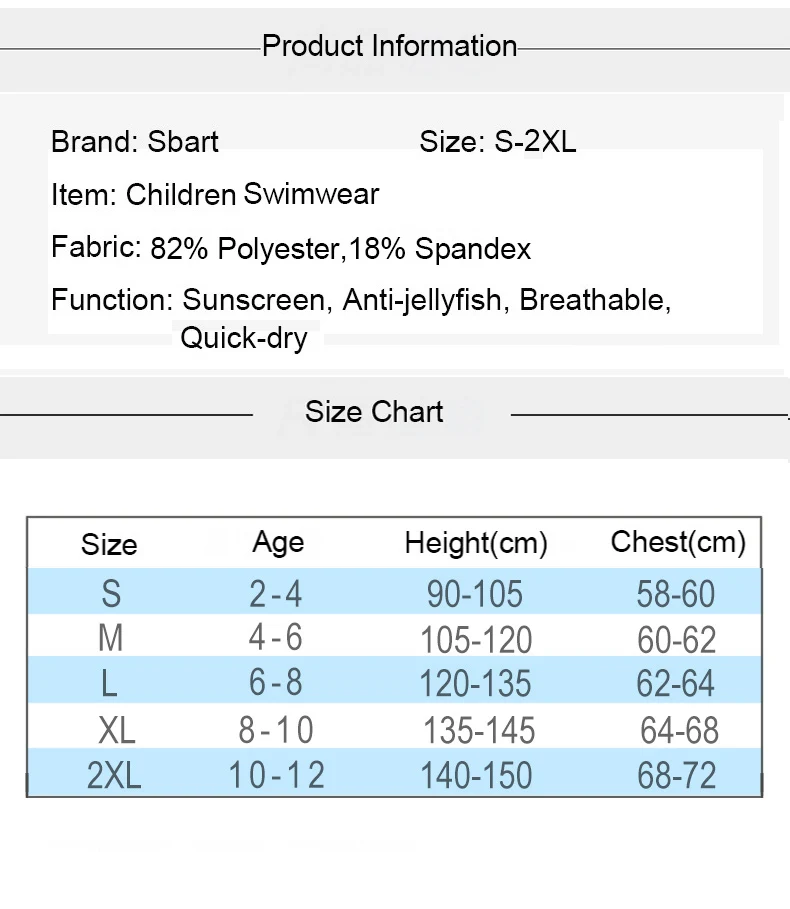Select the 2XL size row
This screenshot has width=790, height=909.
click(394, 772)
